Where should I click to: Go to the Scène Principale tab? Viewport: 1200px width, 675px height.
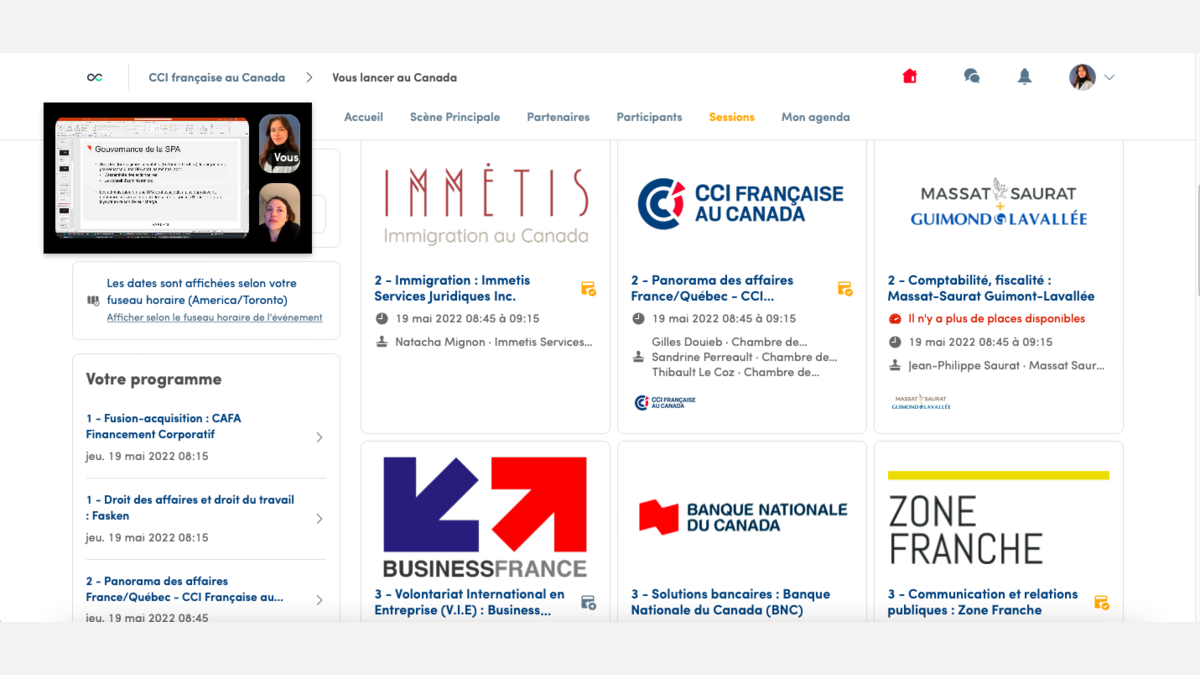pos(454,117)
